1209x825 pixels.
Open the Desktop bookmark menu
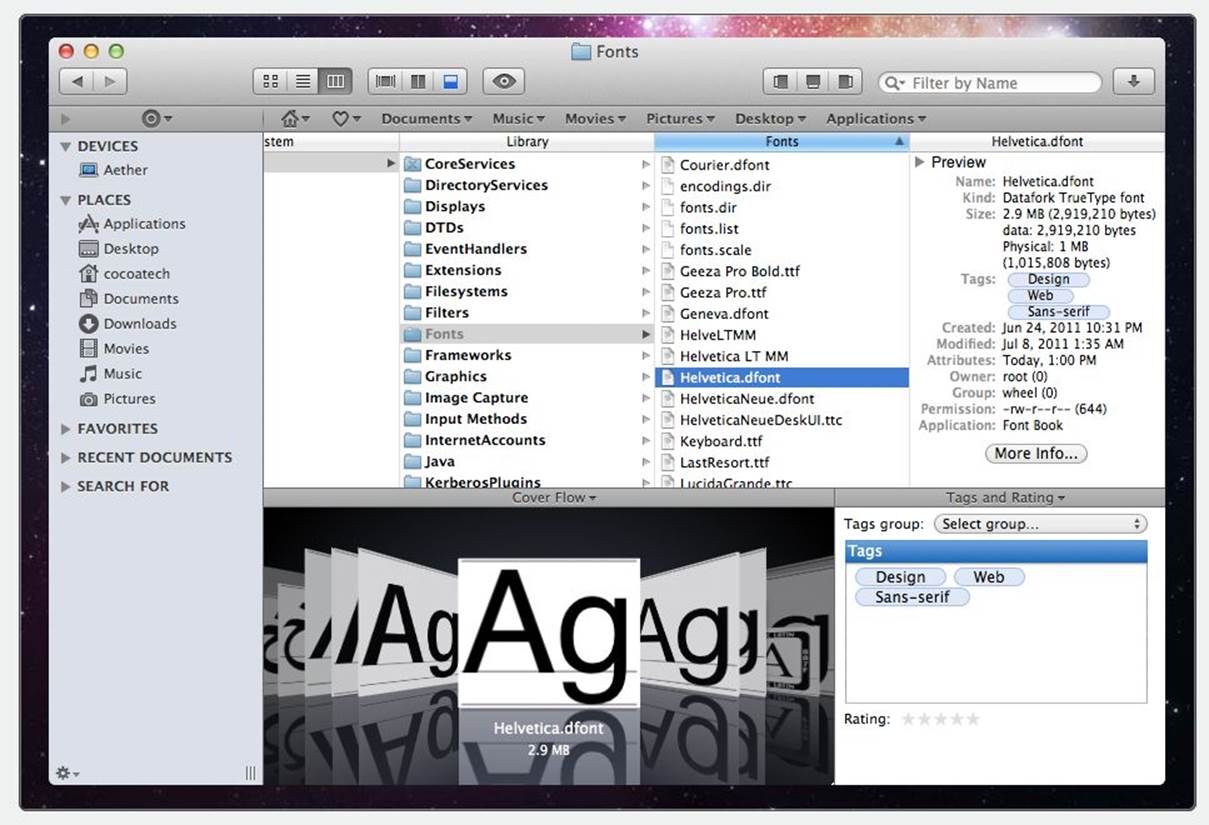(x=770, y=118)
